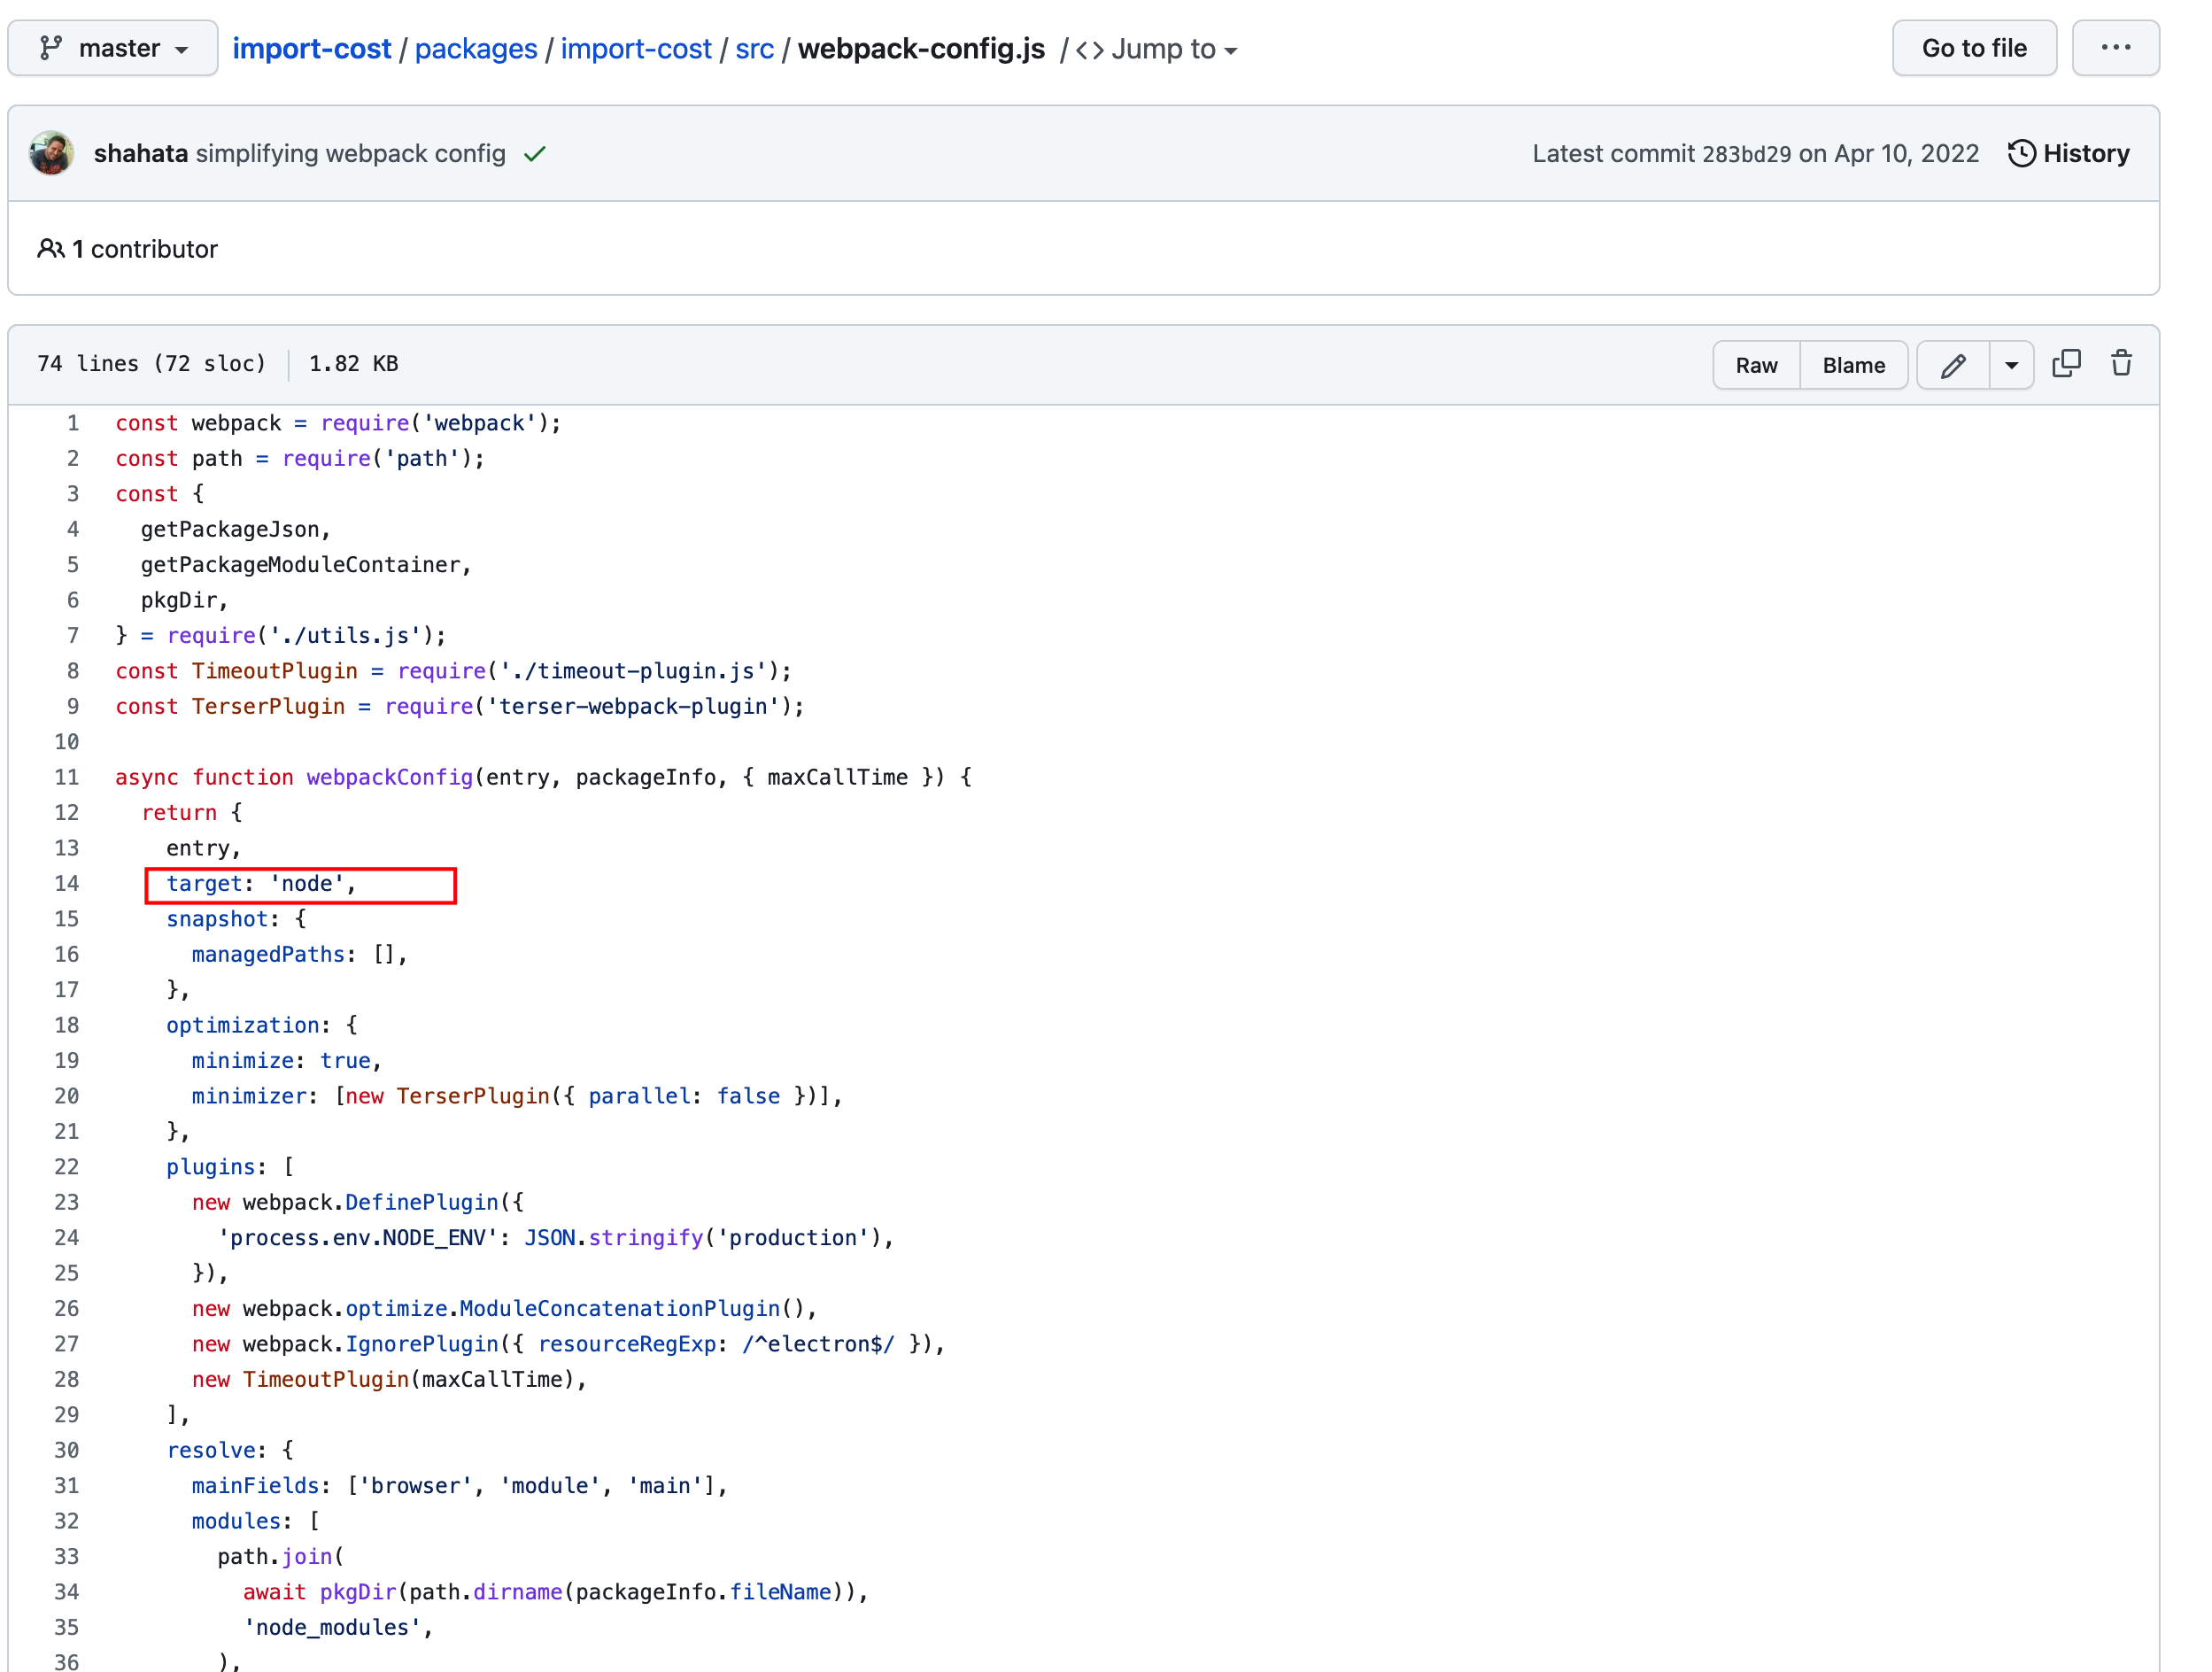Select the Raw view button
Image resolution: width=2212 pixels, height=1672 pixels.
[1755, 364]
